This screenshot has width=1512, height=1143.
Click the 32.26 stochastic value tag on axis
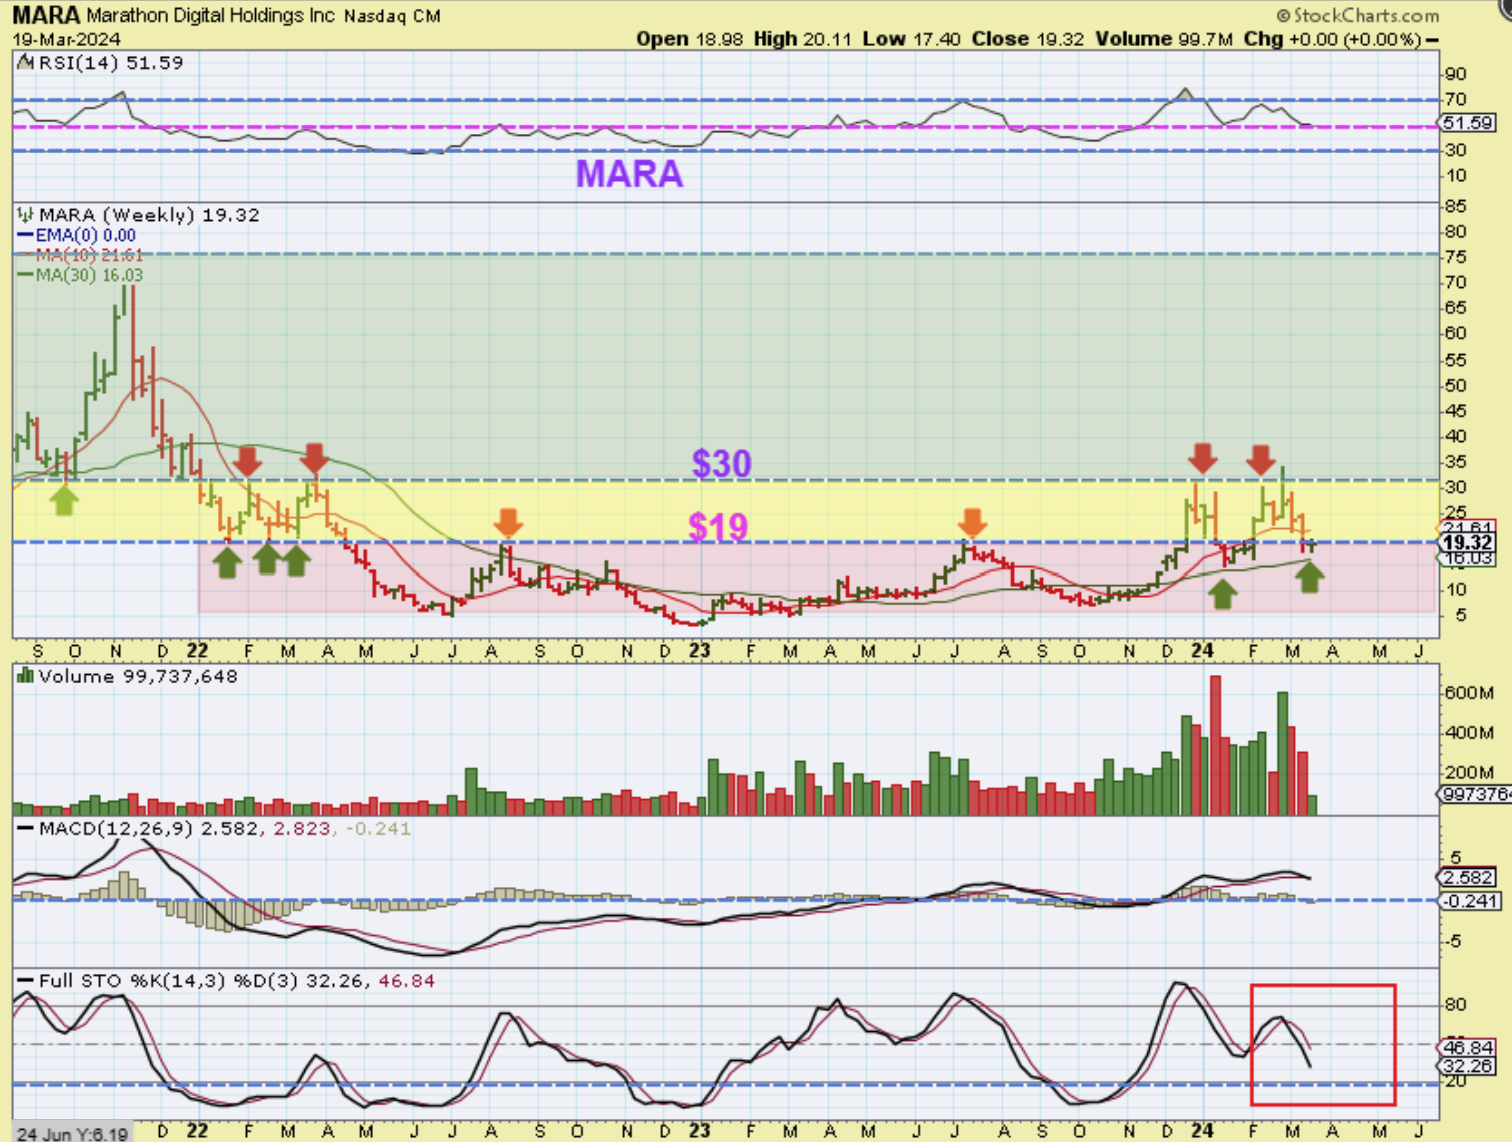point(1467,1066)
